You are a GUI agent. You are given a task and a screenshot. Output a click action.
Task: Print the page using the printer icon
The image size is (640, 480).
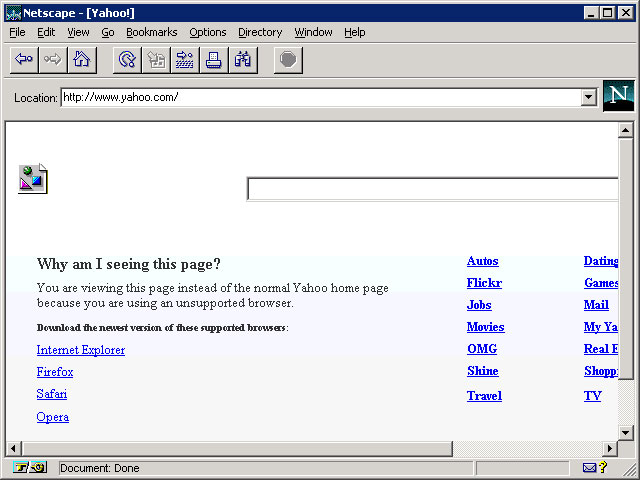(x=214, y=60)
